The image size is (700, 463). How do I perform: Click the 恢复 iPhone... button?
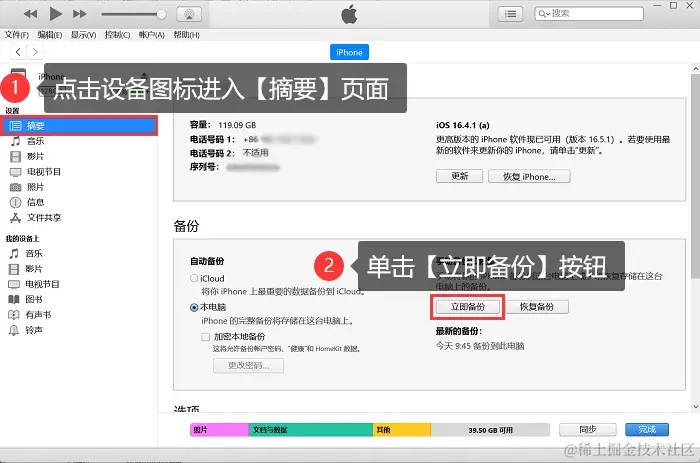[529, 176]
